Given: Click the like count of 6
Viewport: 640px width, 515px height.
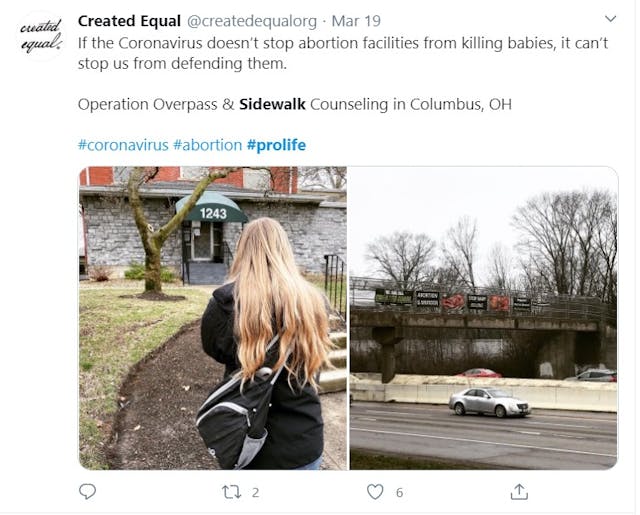Looking at the screenshot, I should (x=399, y=492).
